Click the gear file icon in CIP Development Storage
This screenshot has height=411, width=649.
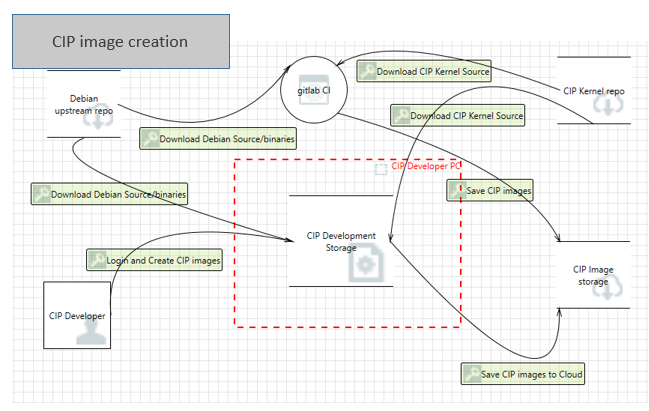(366, 263)
